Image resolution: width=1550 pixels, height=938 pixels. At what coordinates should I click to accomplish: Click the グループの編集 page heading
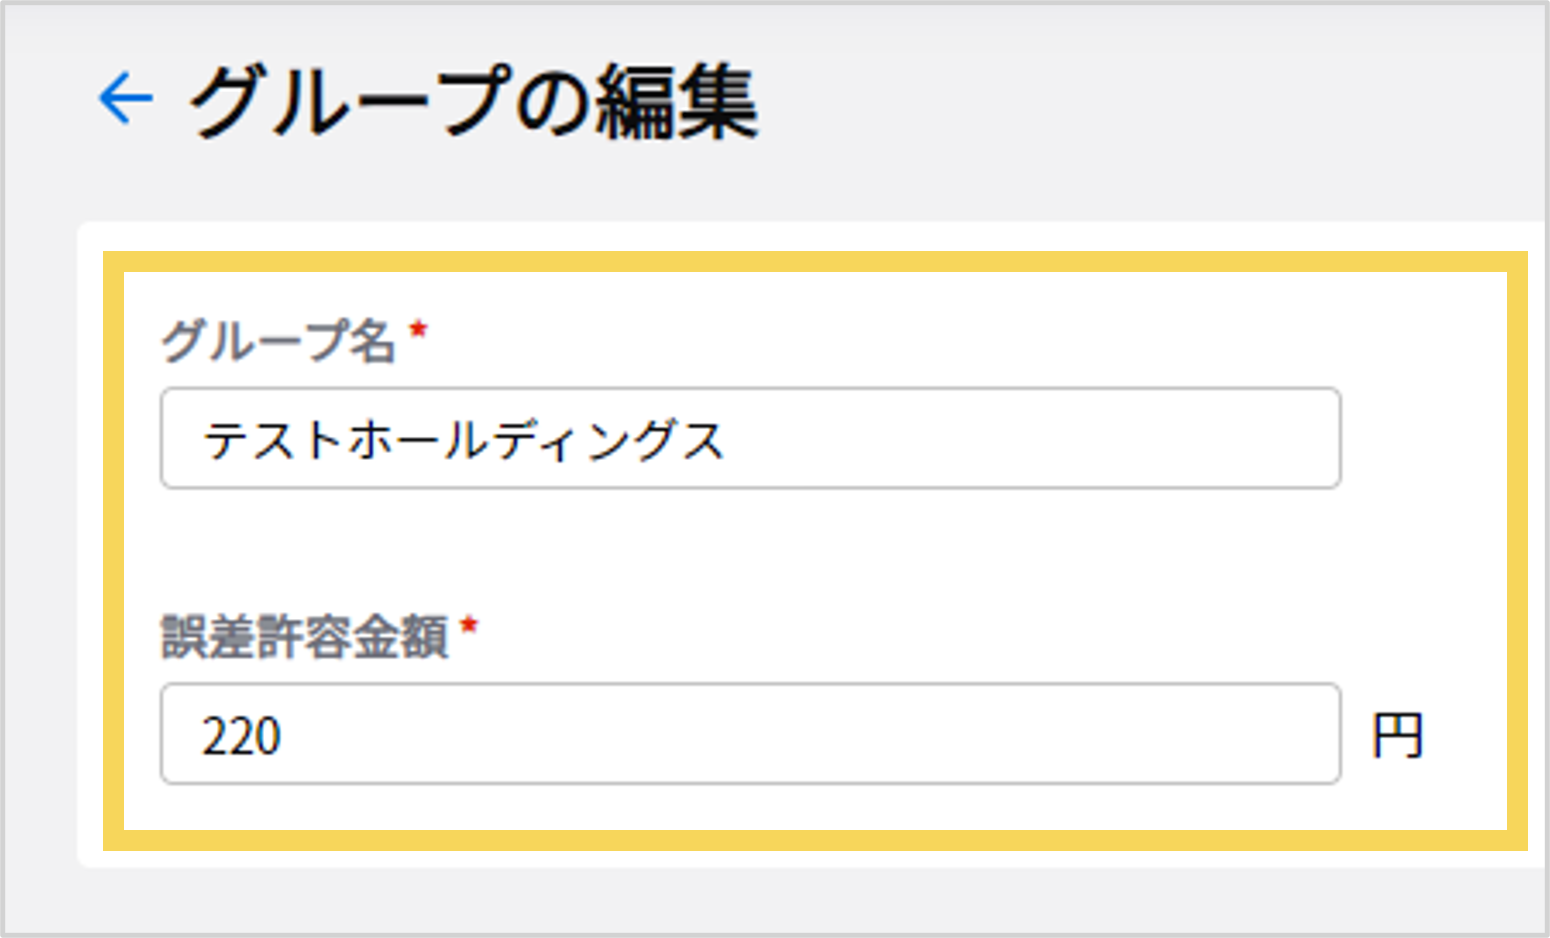(473, 101)
